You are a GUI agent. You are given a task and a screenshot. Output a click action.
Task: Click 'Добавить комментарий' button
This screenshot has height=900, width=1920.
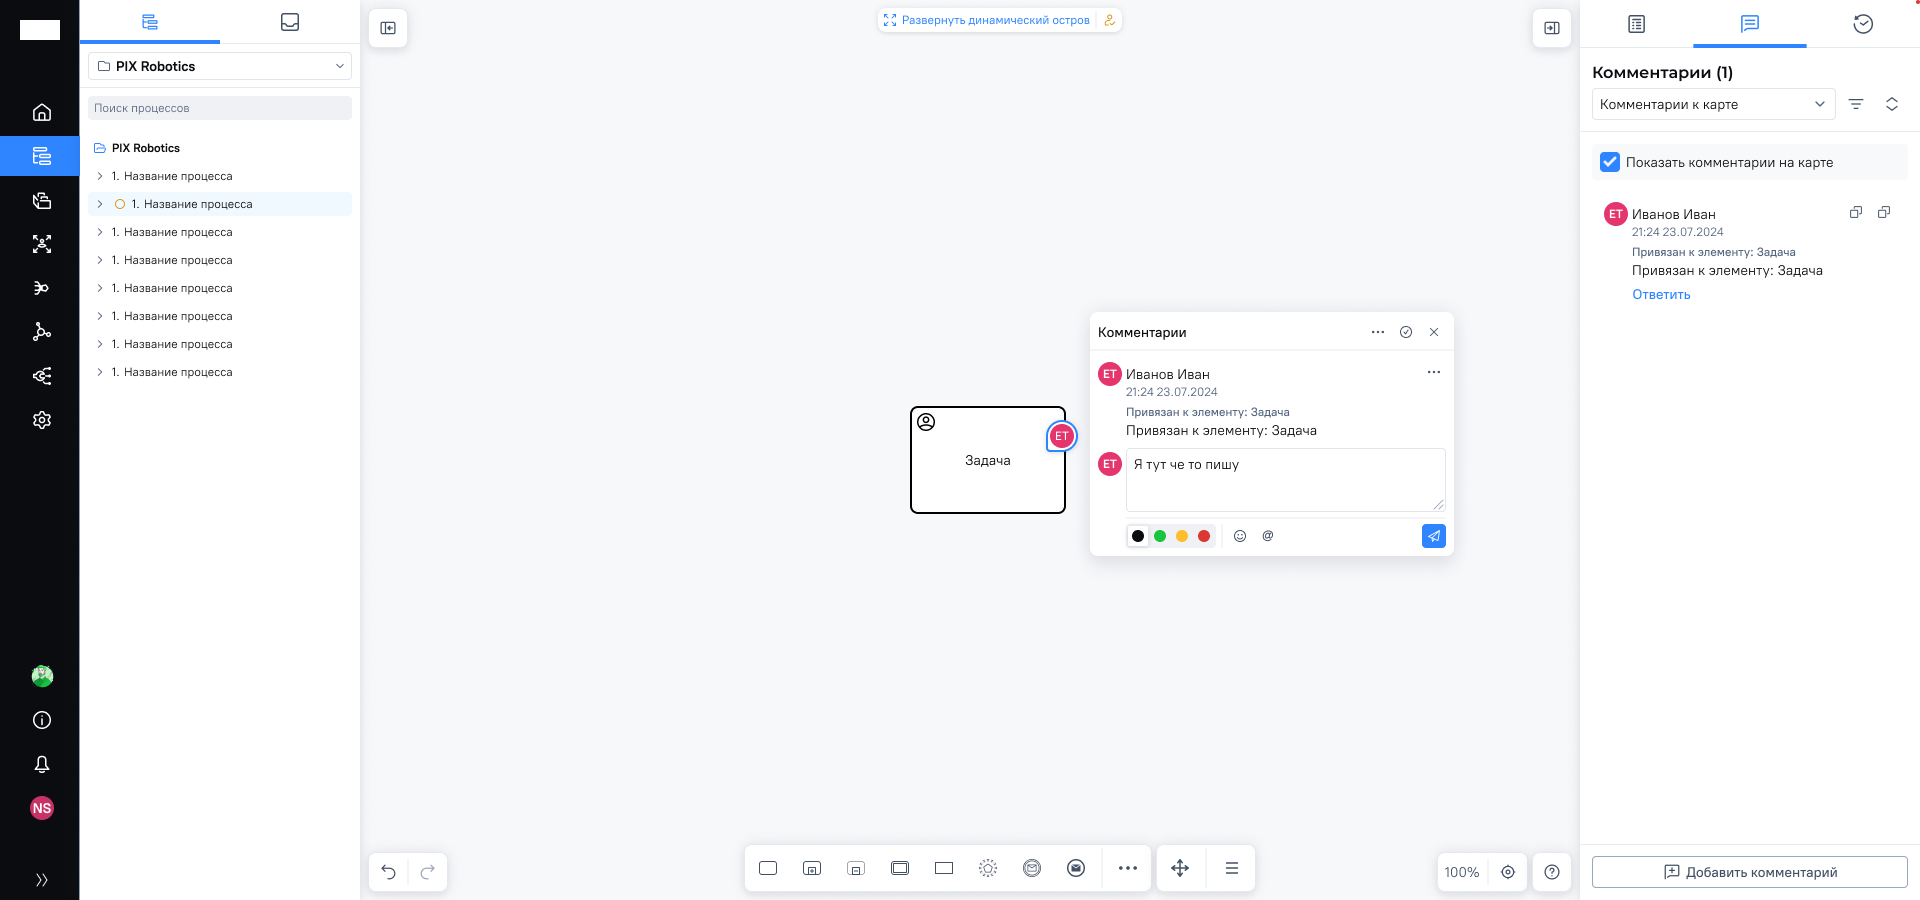pos(1749,872)
